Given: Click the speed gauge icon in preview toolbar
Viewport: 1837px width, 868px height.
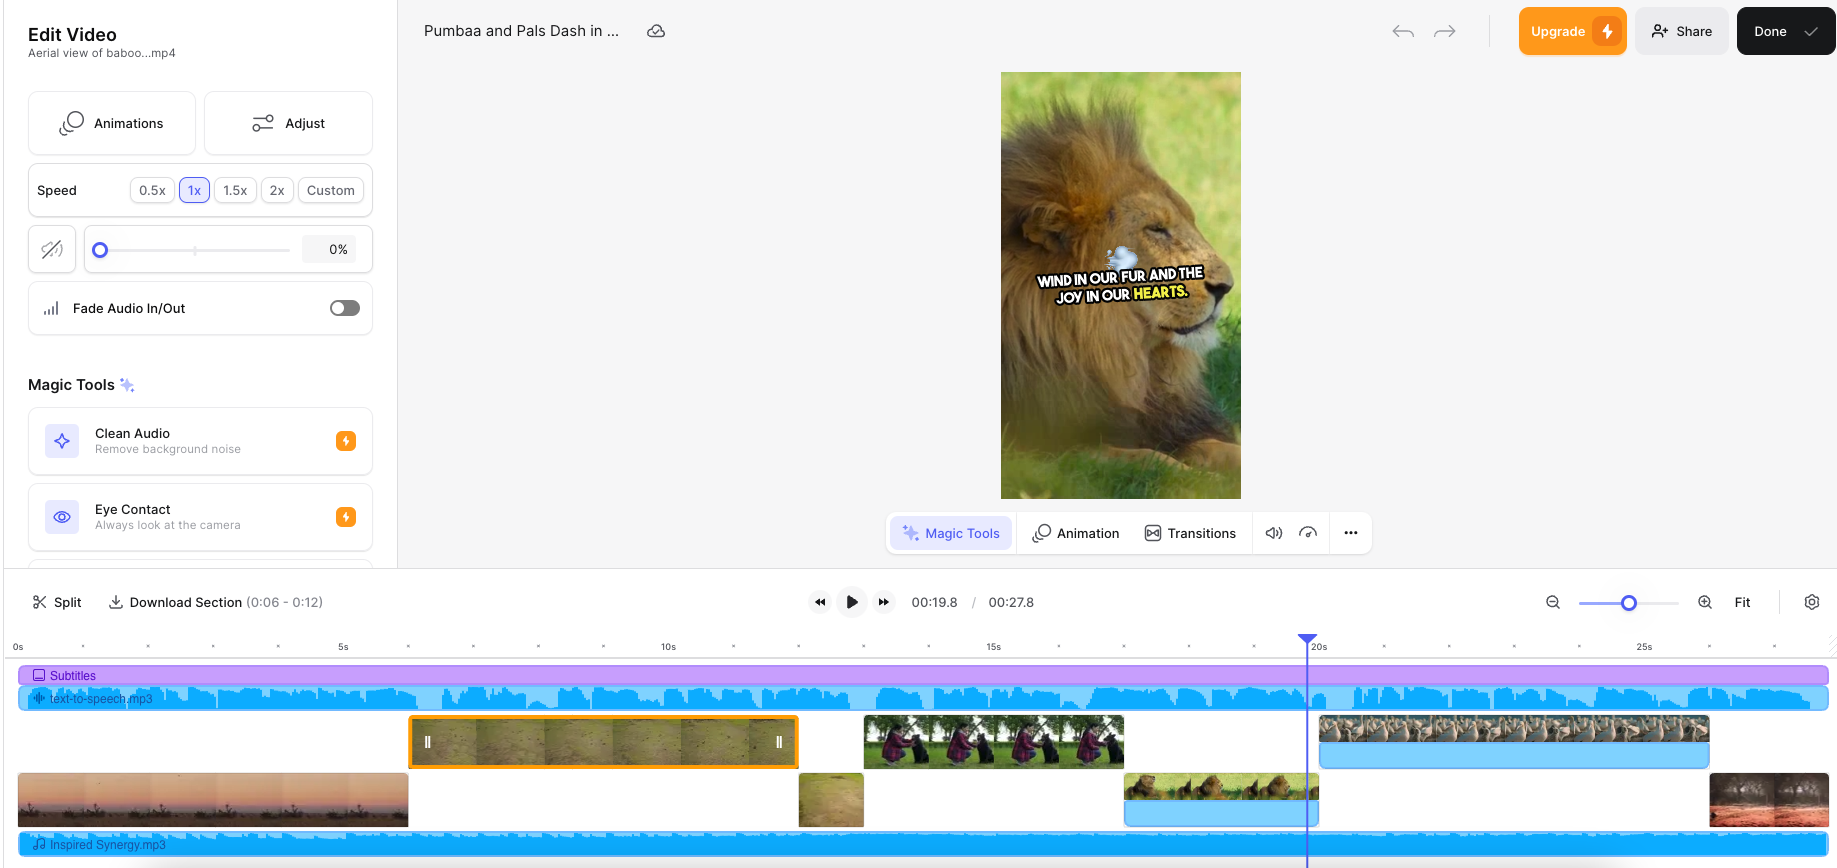Looking at the screenshot, I should click(x=1307, y=533).
